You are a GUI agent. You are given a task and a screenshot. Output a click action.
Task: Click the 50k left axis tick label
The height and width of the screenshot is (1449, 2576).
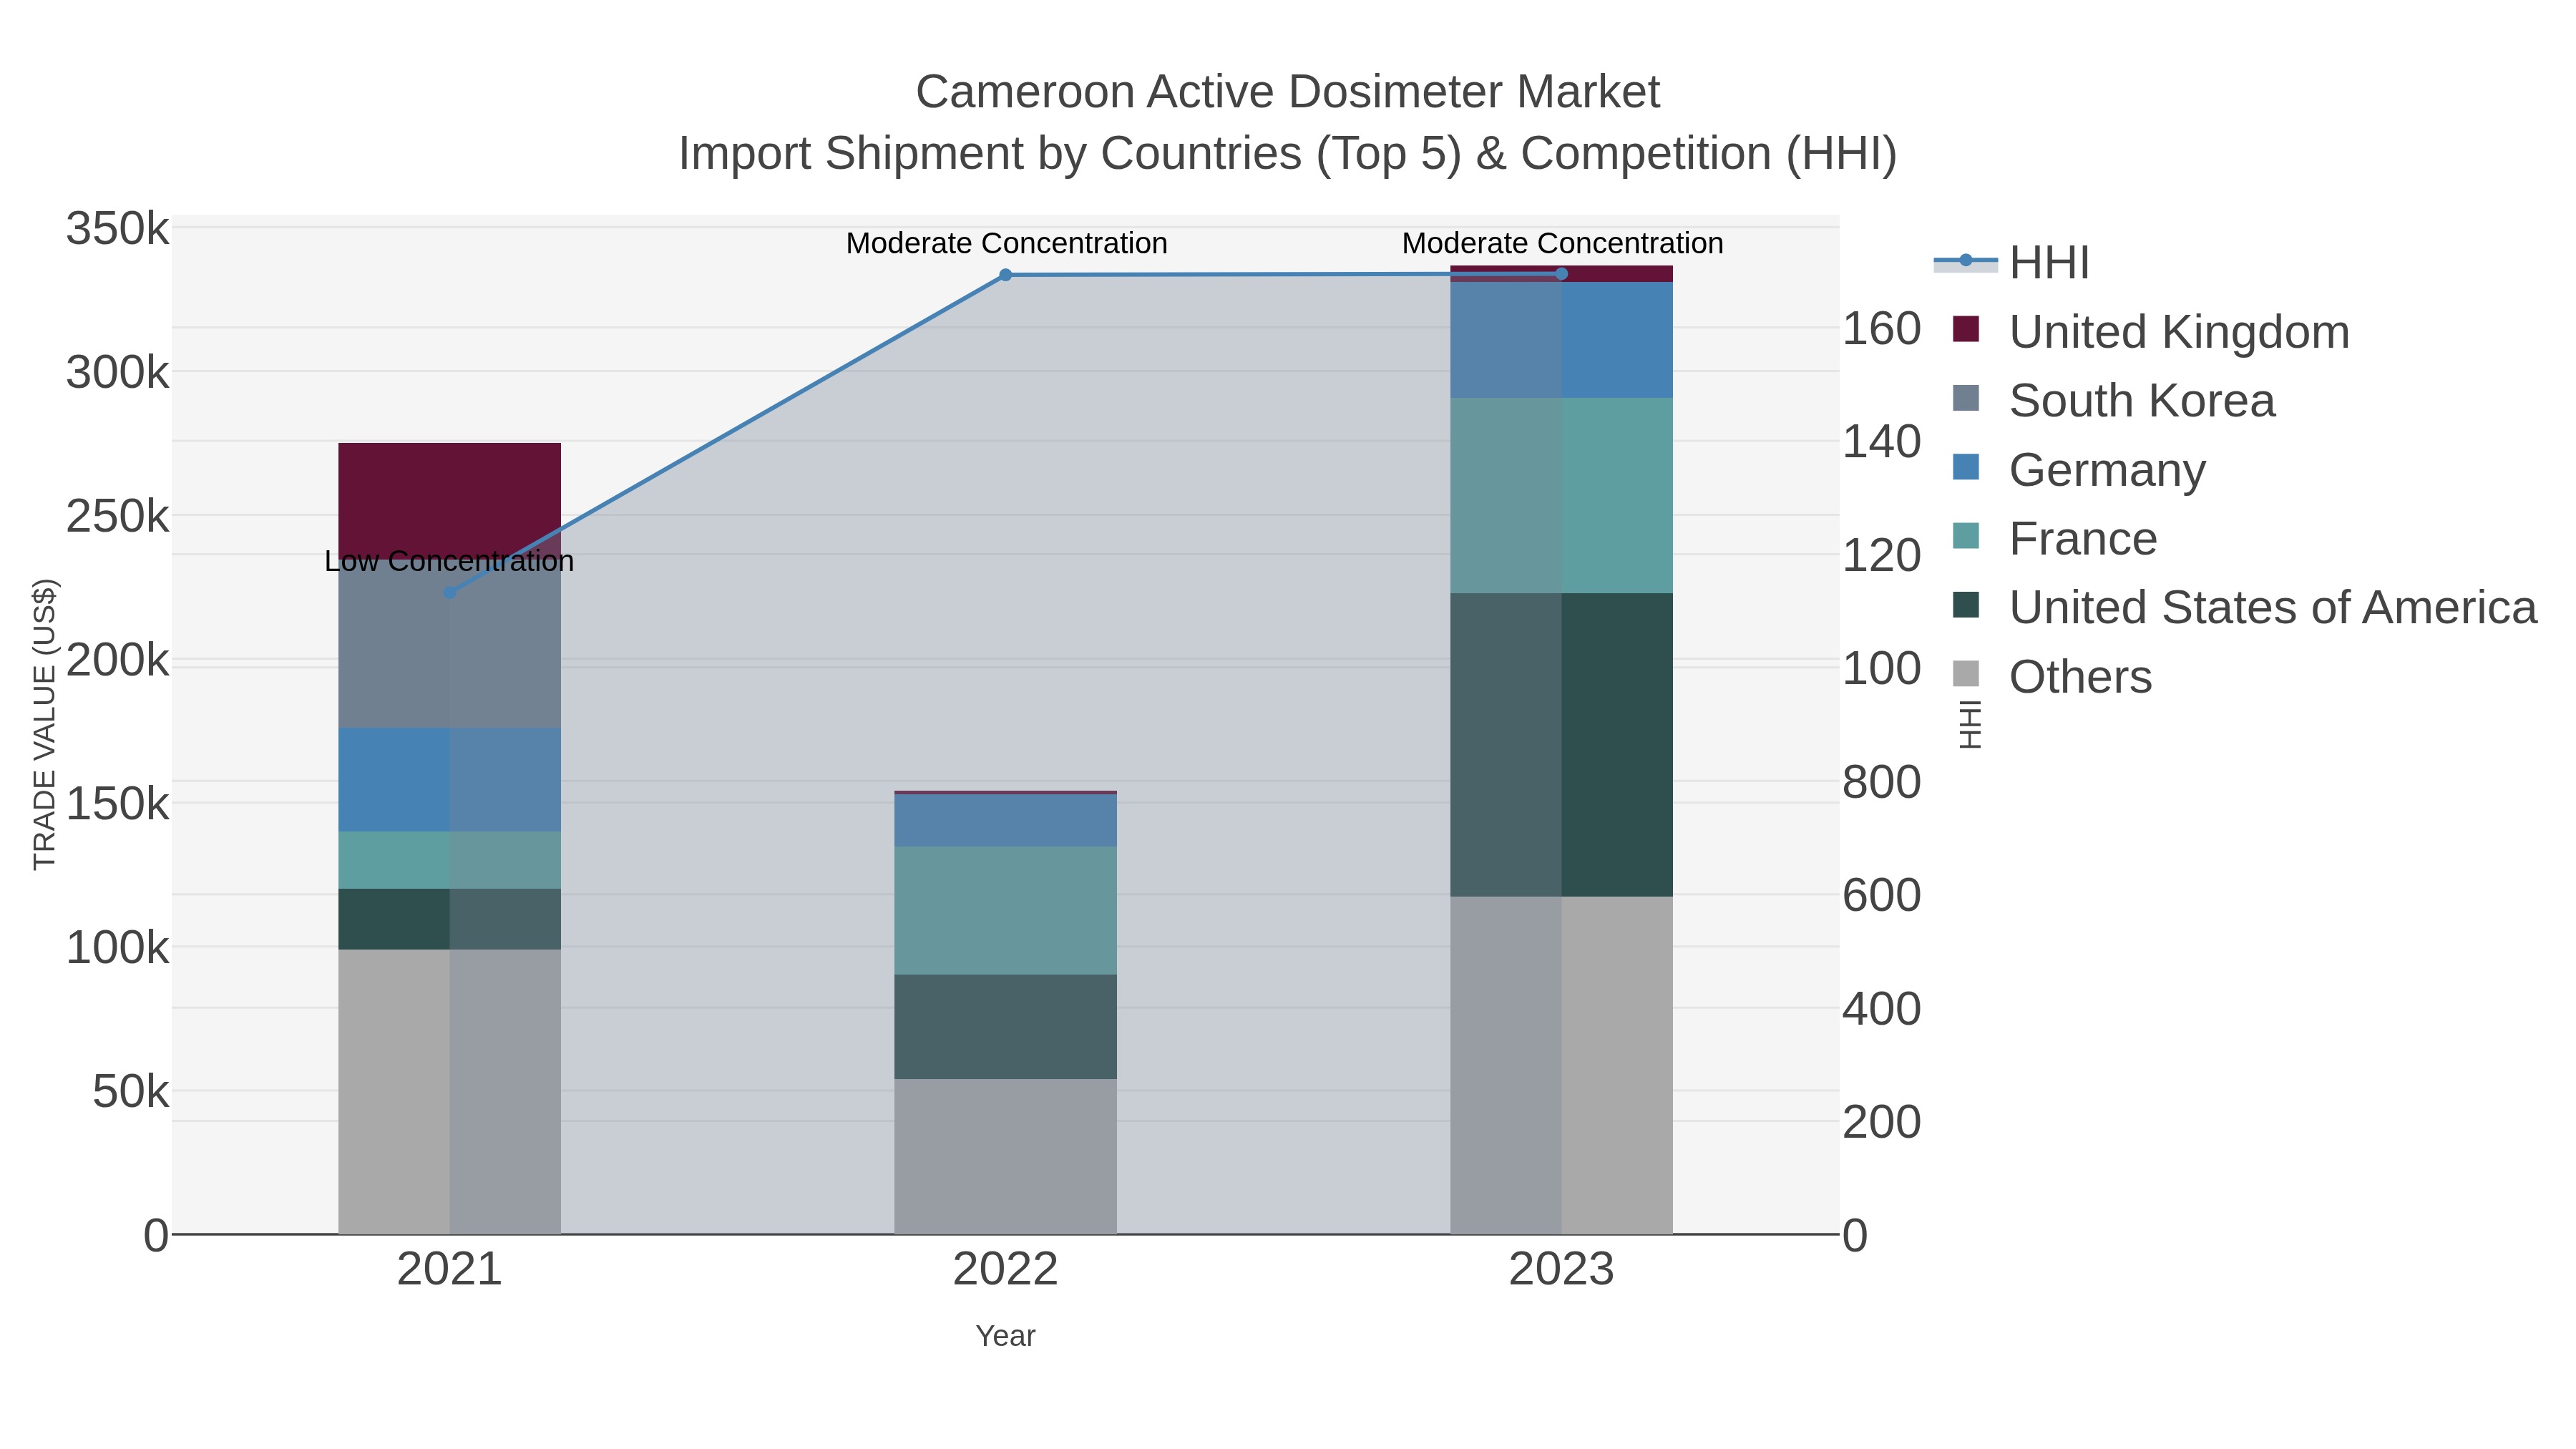tap(131, 1092)
